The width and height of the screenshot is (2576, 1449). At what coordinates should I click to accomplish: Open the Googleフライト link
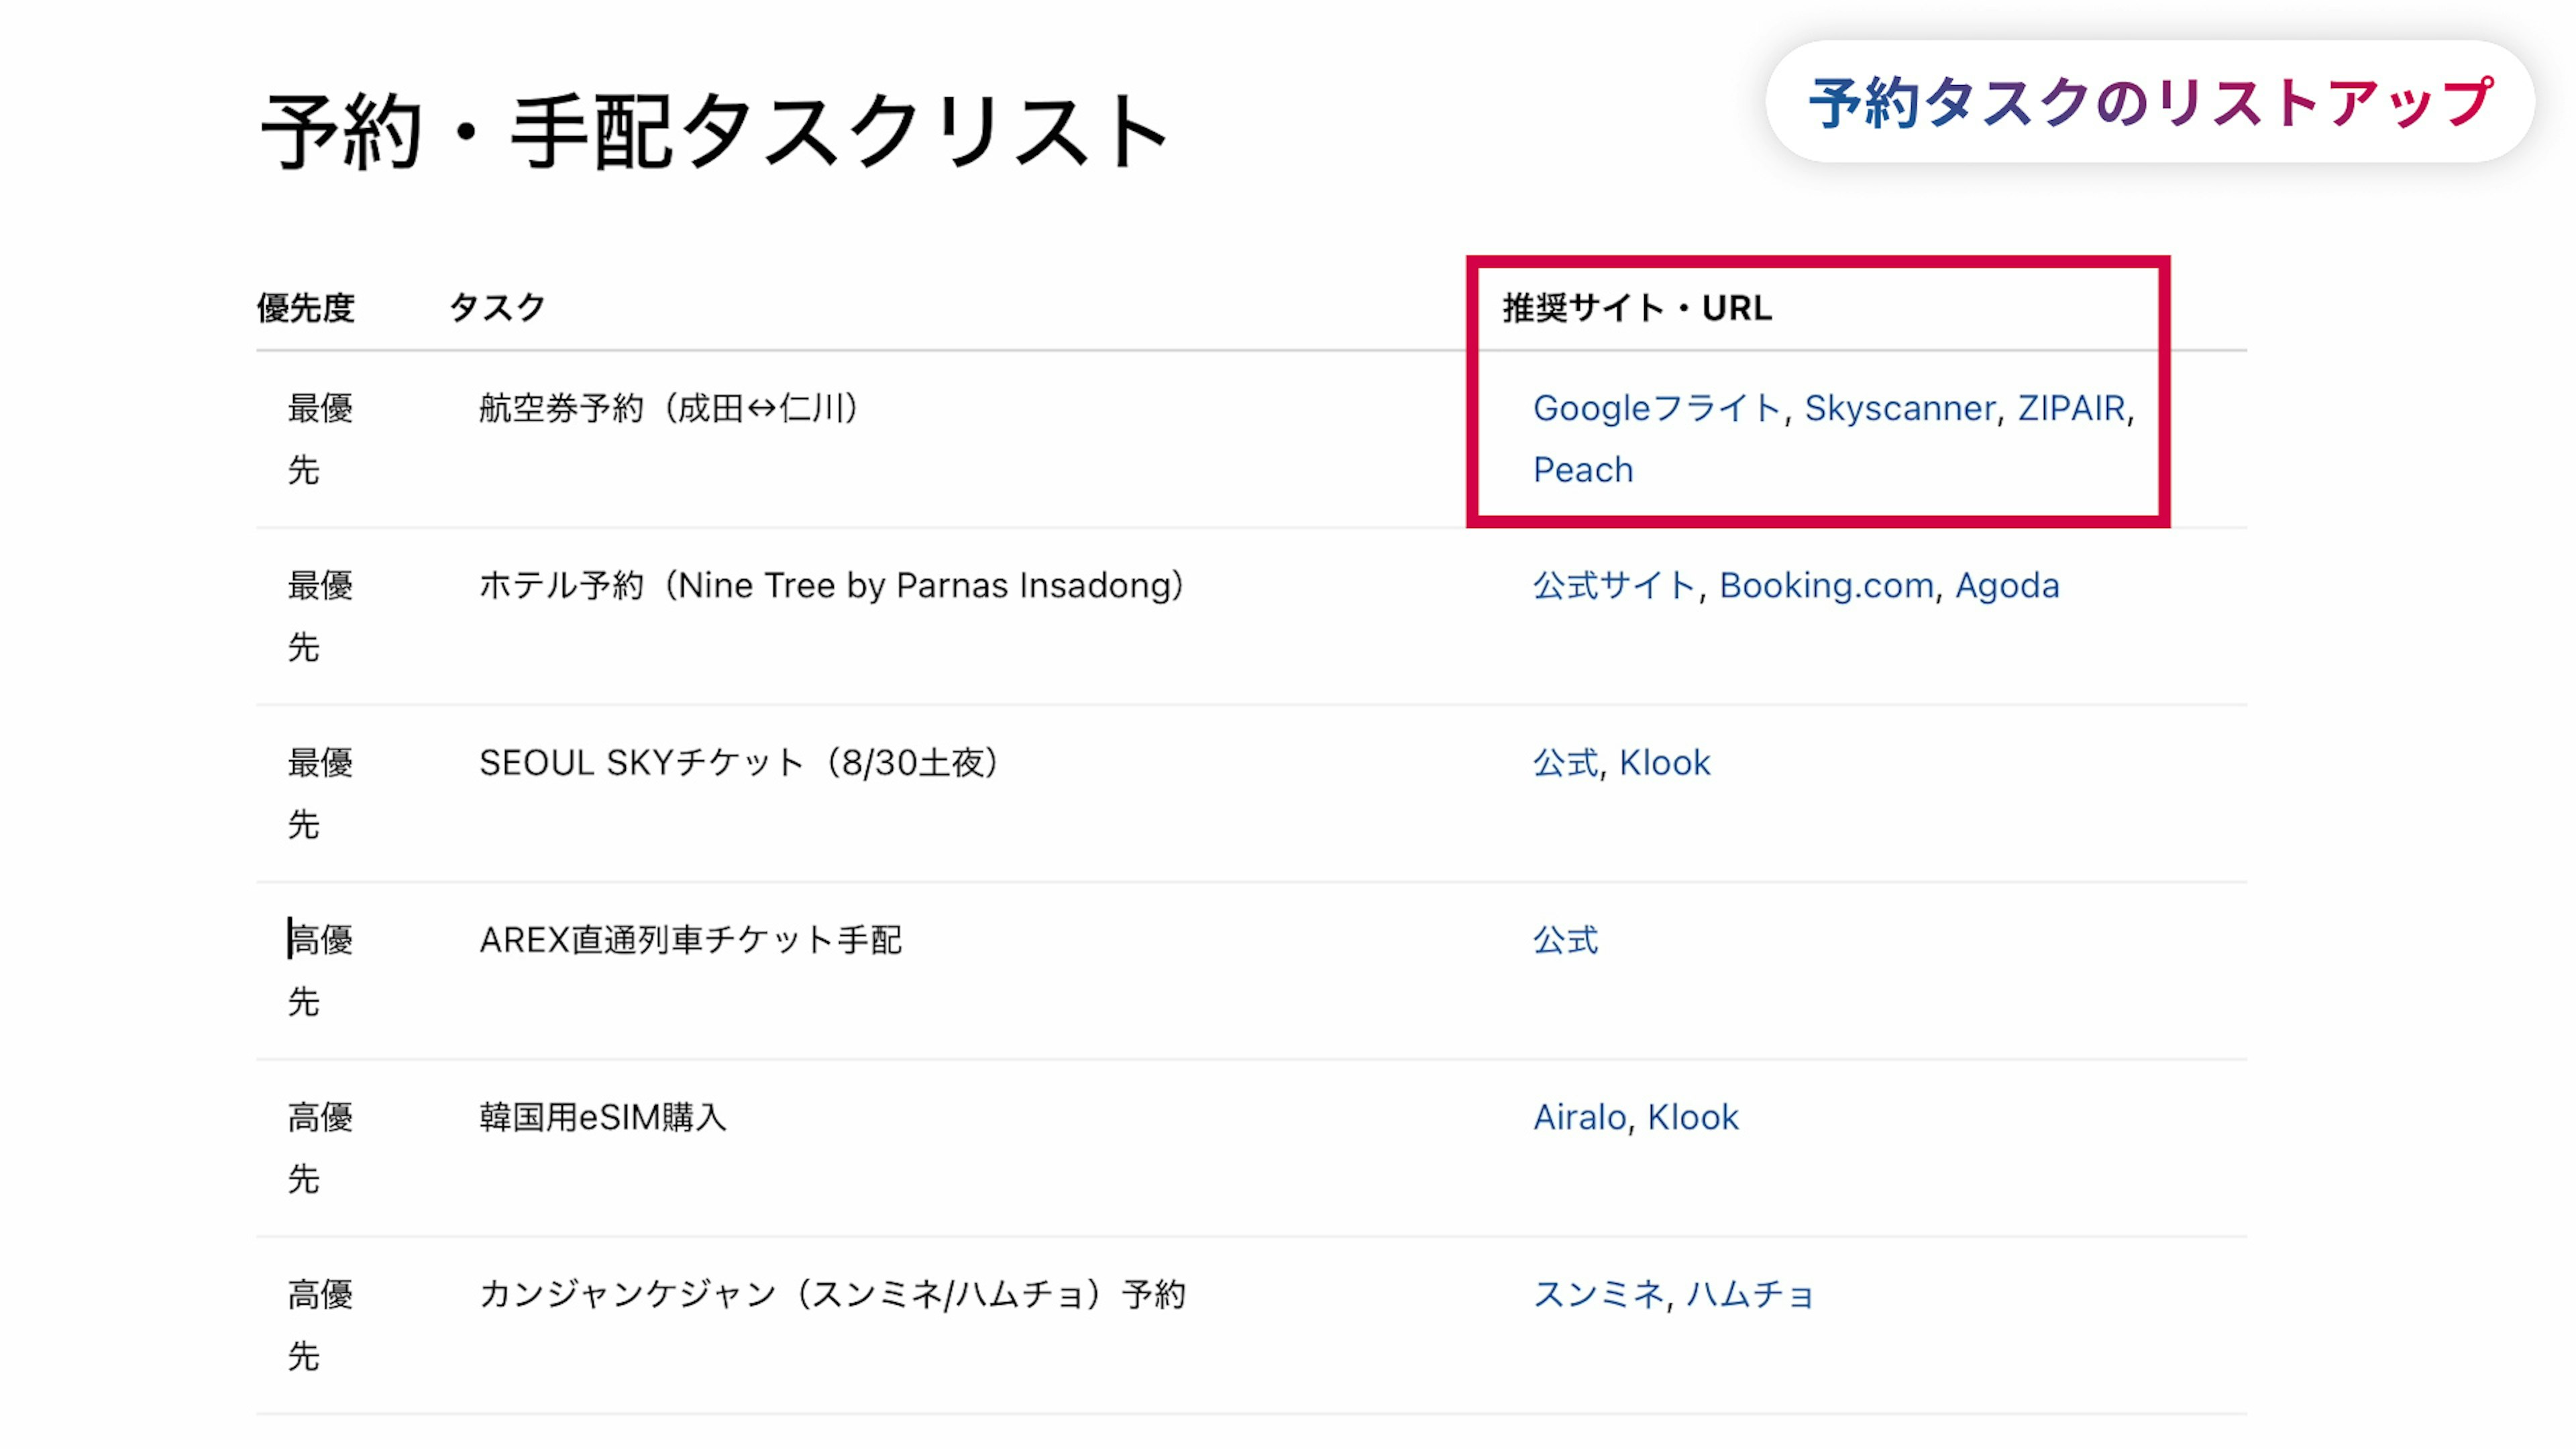tap(1656, 408)
